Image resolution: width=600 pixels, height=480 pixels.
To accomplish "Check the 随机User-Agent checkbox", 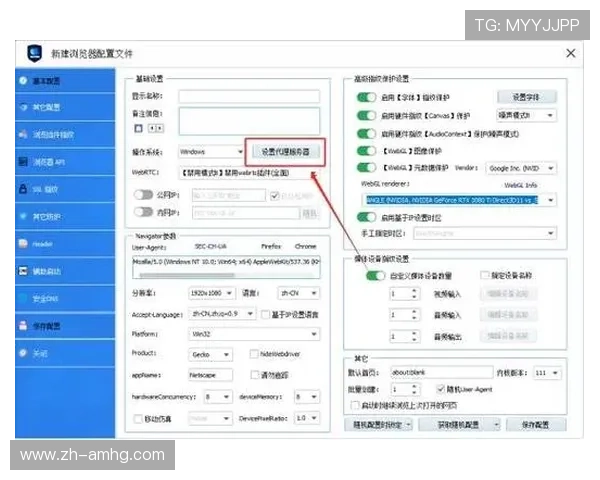I will click(x=440, y=389).
